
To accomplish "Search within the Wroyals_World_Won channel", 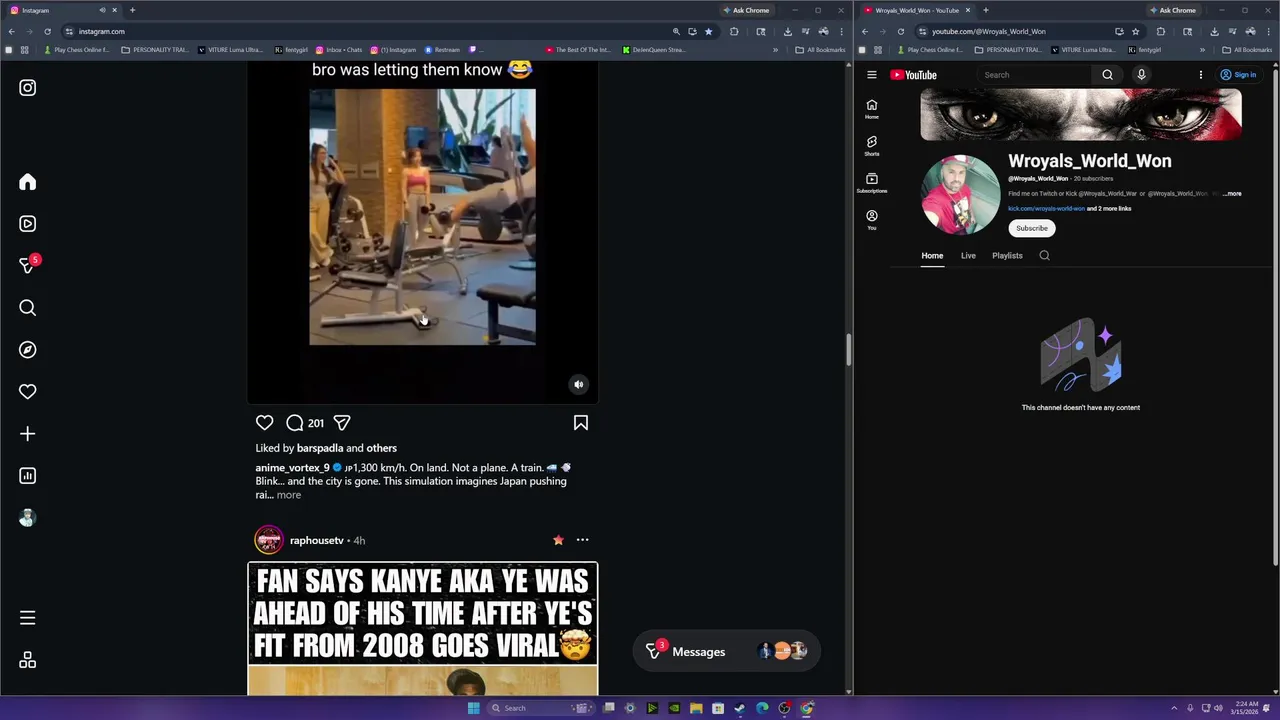I will (x=1044, y=256).
